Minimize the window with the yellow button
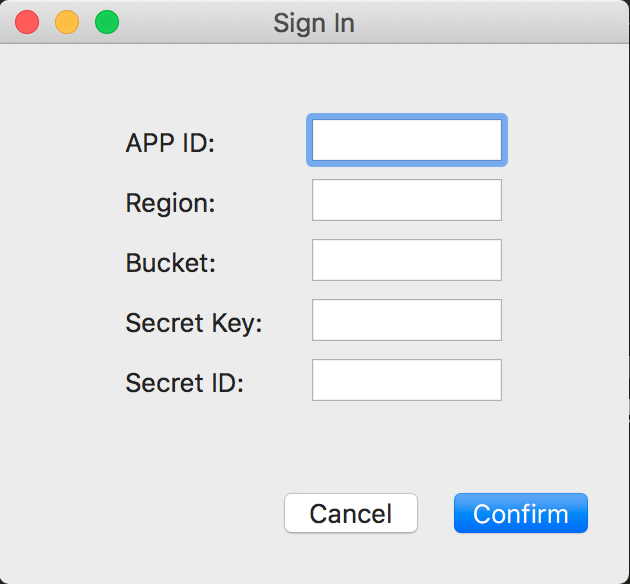 pos(67,22)
